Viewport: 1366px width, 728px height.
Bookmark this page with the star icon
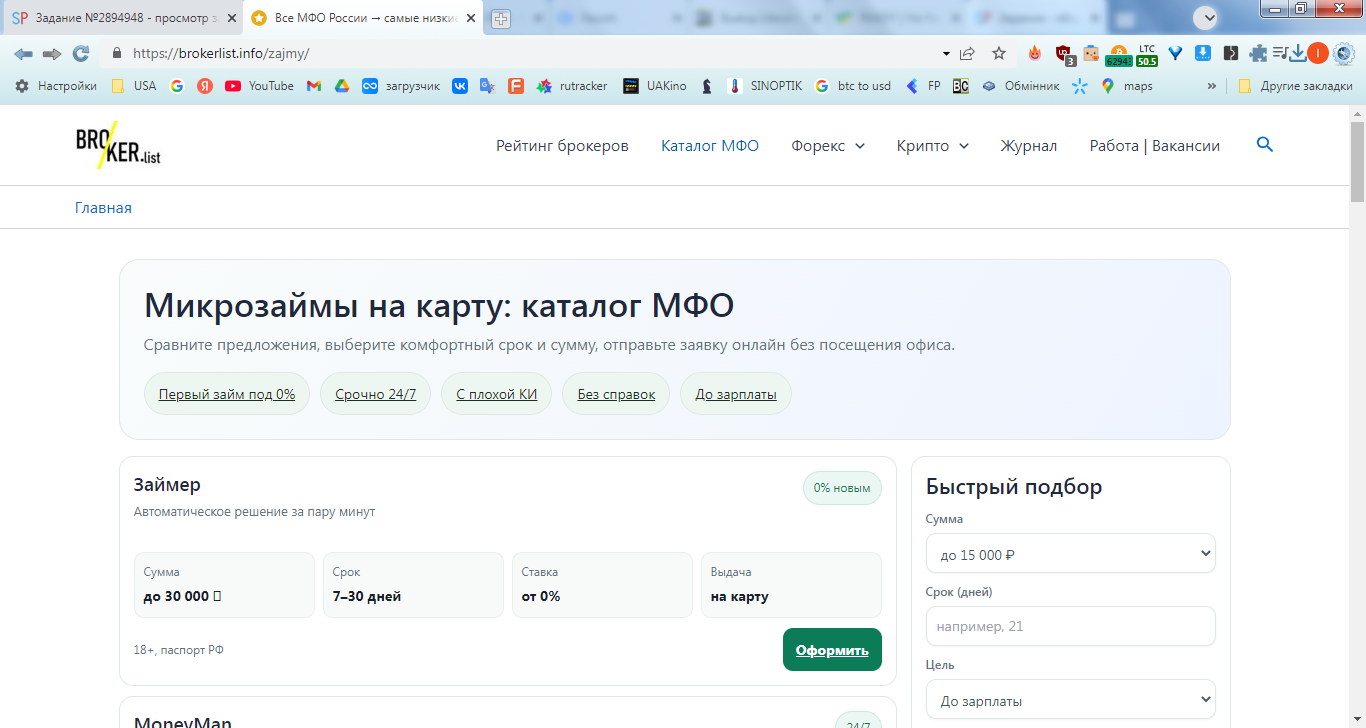click(x=999, y=54)
